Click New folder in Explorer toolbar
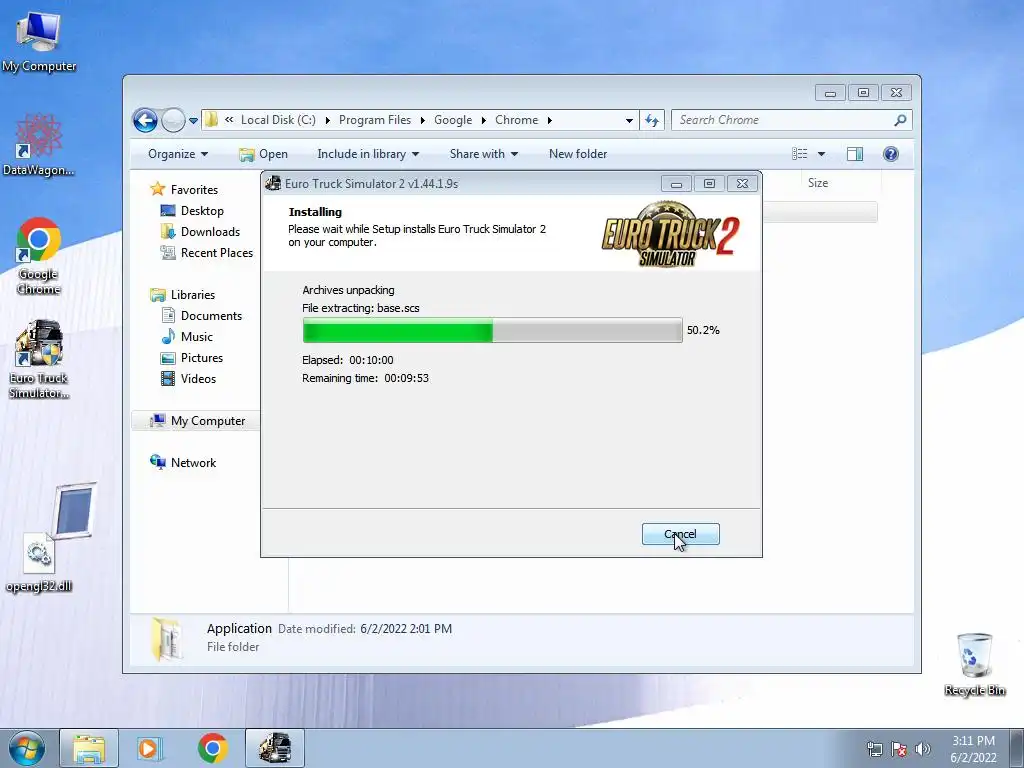Screen dimensions: 1024x768 click(578, 154)
